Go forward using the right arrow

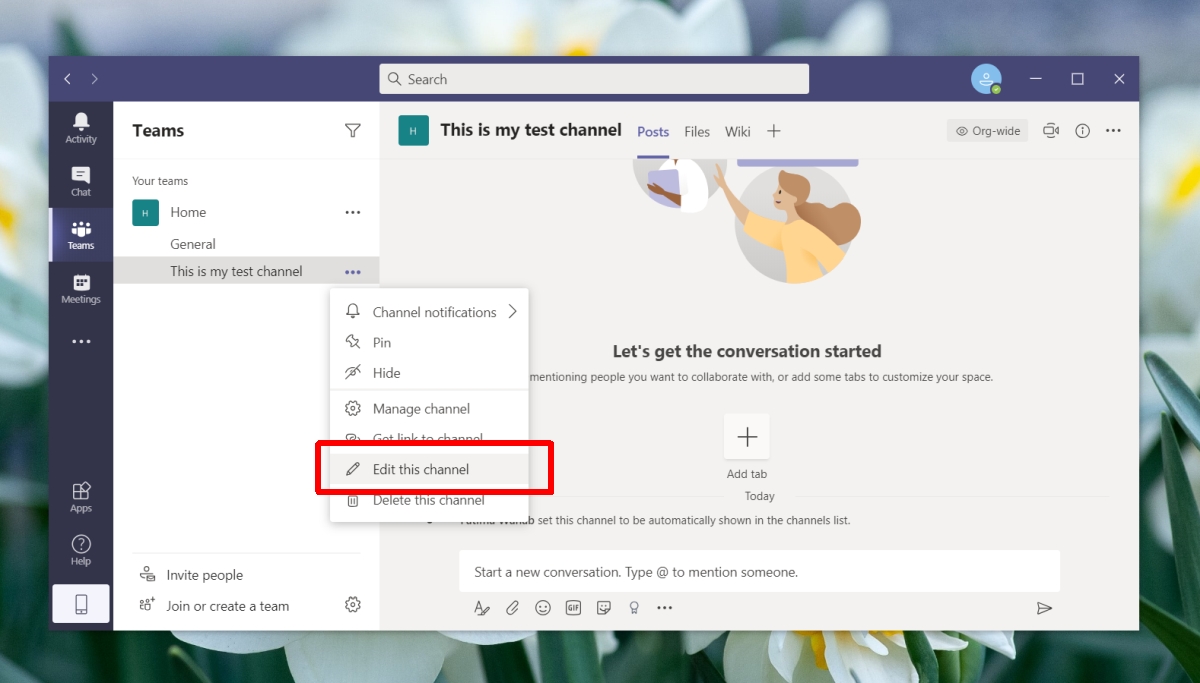tap(95, 79)
